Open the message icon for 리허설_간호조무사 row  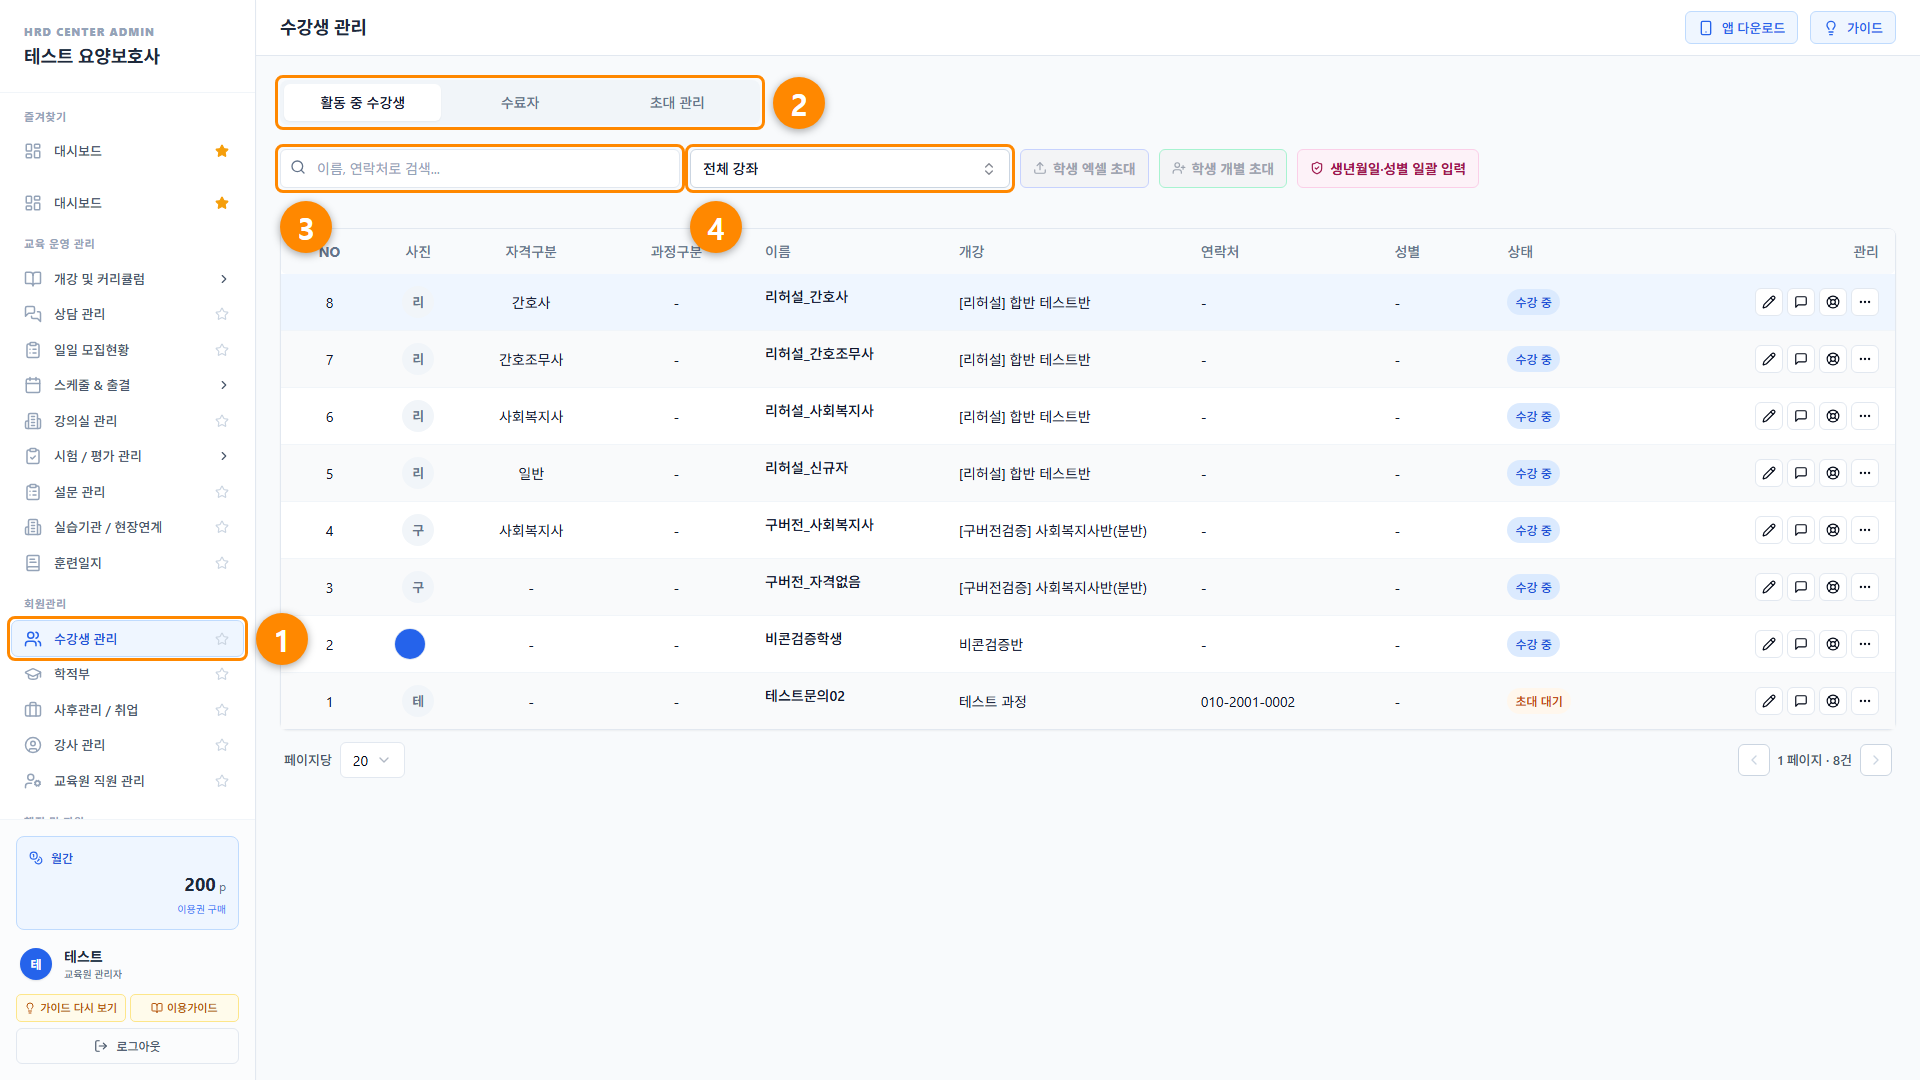(1801, 359)
